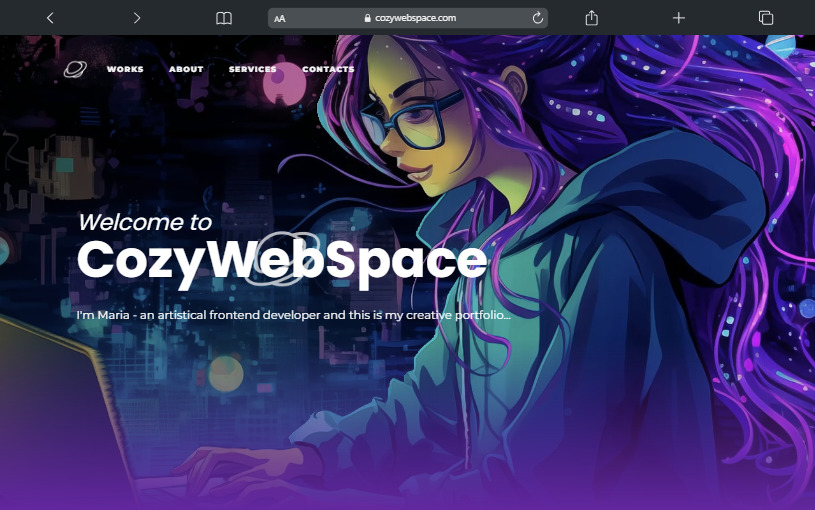The image size is (815, 510).
Task: Open a new tab with the plus icon
Action: click(x=679, y=18)
